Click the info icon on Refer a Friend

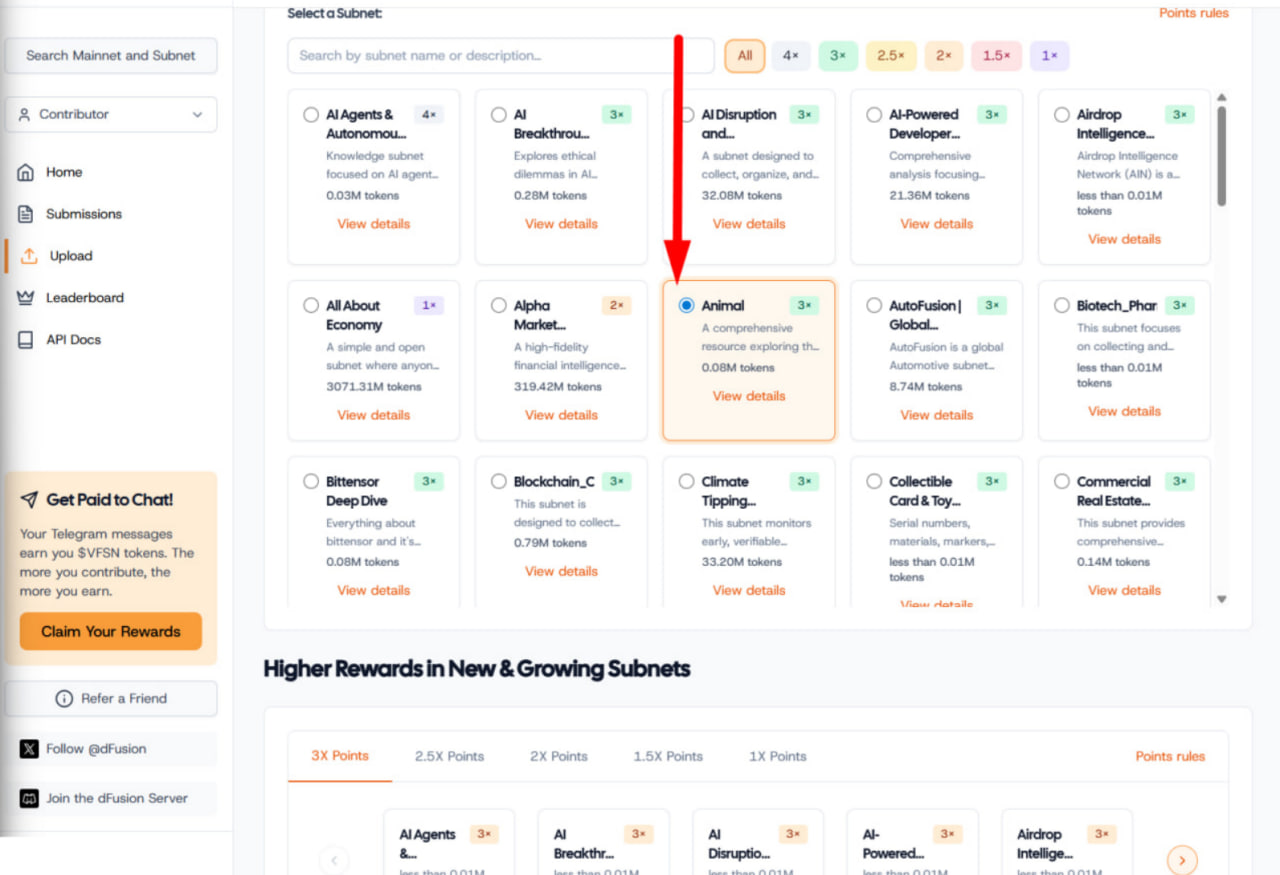64,699
